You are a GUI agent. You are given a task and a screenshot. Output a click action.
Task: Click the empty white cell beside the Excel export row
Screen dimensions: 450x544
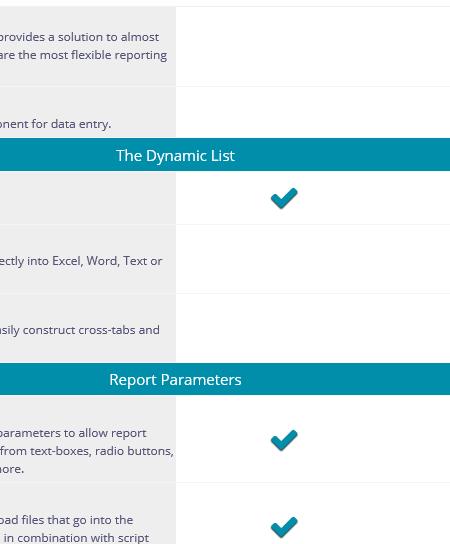pyautogui.click(x=313, y=259)
